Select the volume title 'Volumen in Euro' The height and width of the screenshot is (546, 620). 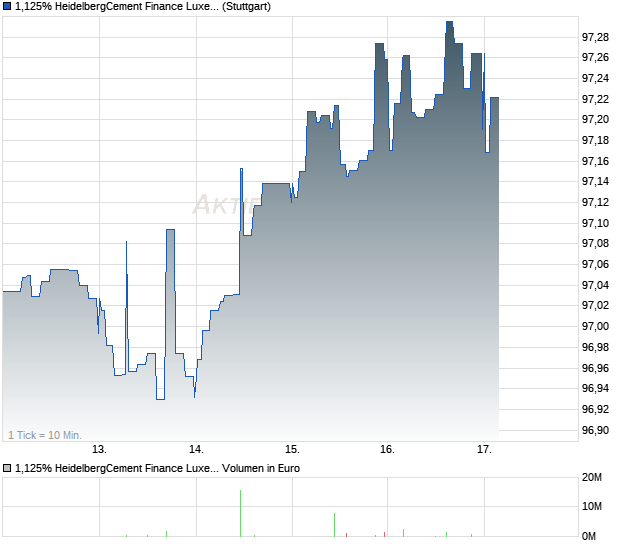(261, 469)
